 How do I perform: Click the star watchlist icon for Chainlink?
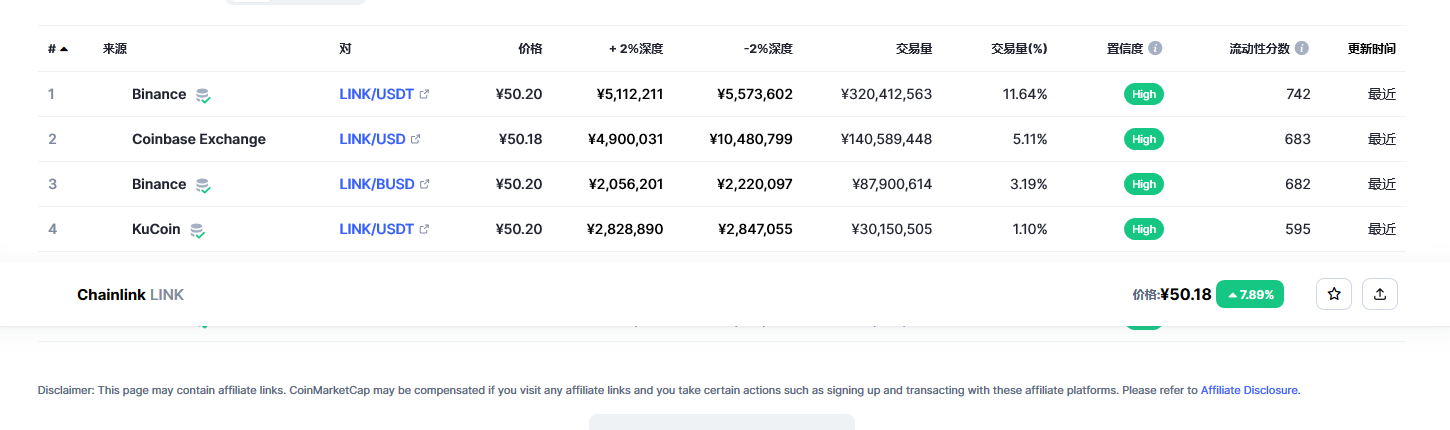click(1334, 294)
